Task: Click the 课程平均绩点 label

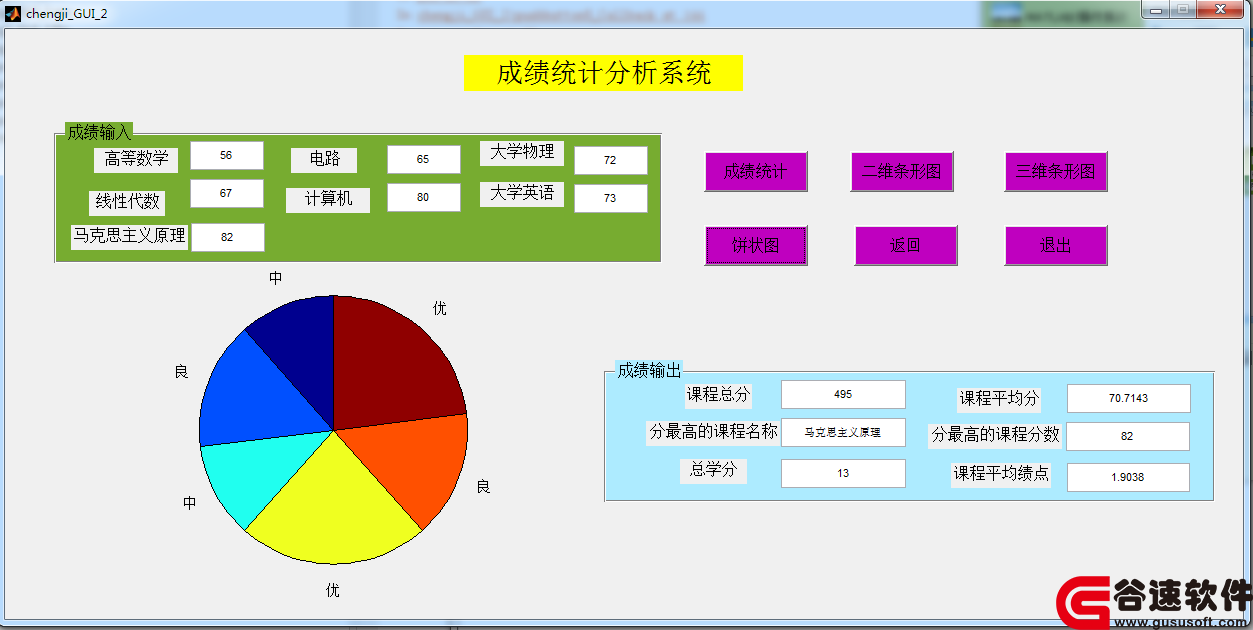Action: click(1001, 474)
